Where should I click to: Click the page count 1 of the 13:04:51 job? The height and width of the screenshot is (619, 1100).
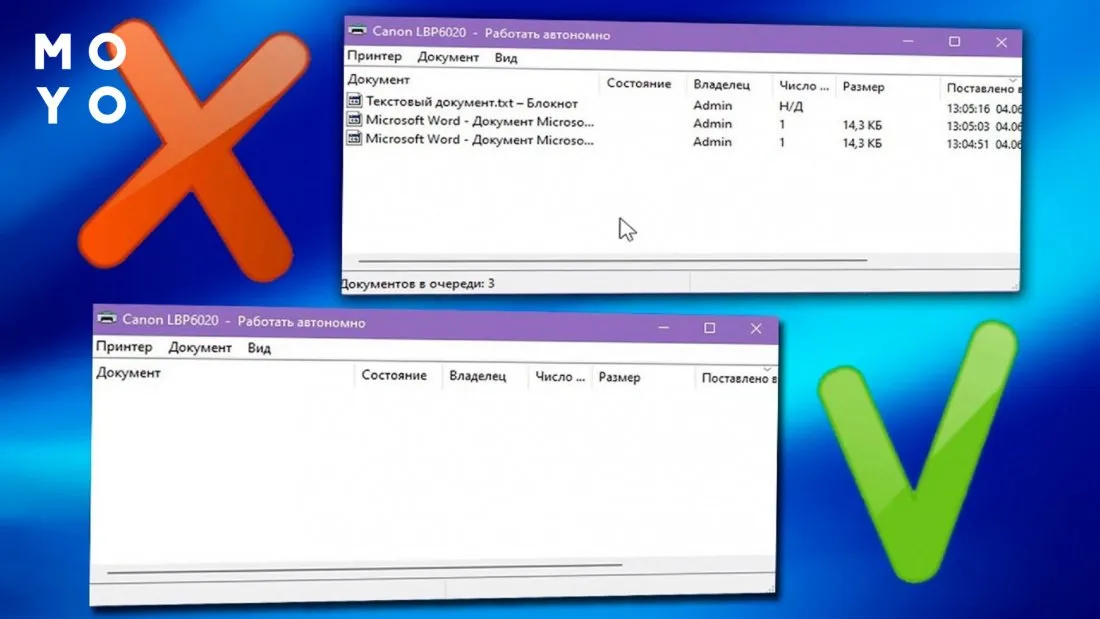[782, 142]
